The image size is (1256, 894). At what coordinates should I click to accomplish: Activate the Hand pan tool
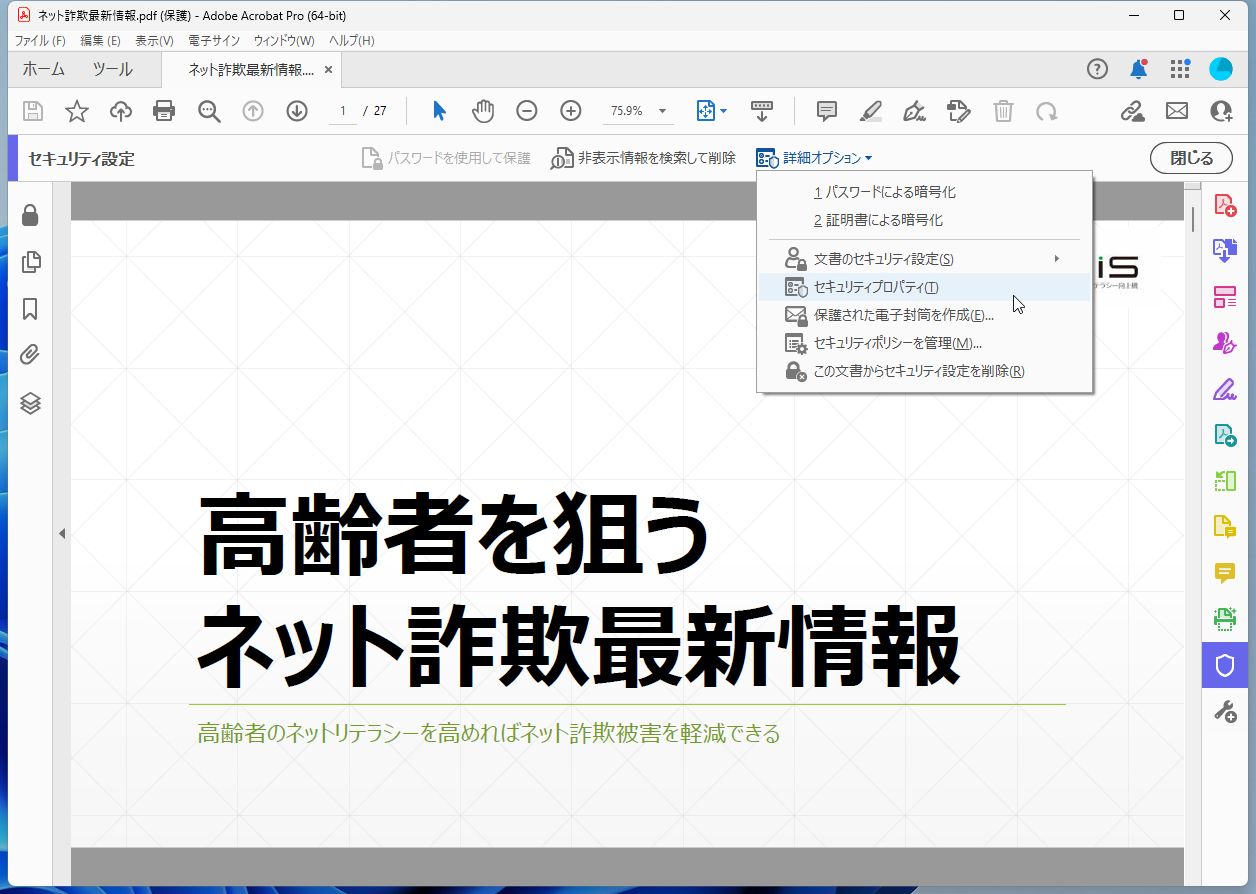coord(483,111)
